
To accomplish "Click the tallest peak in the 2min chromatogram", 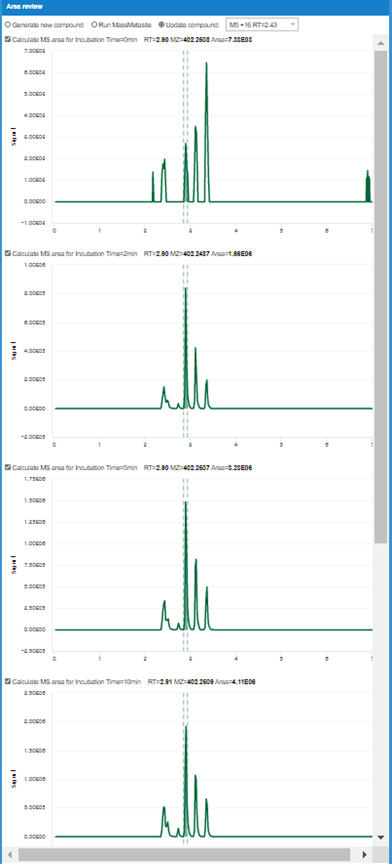I will pyautogui.click(x=186, y=347).
